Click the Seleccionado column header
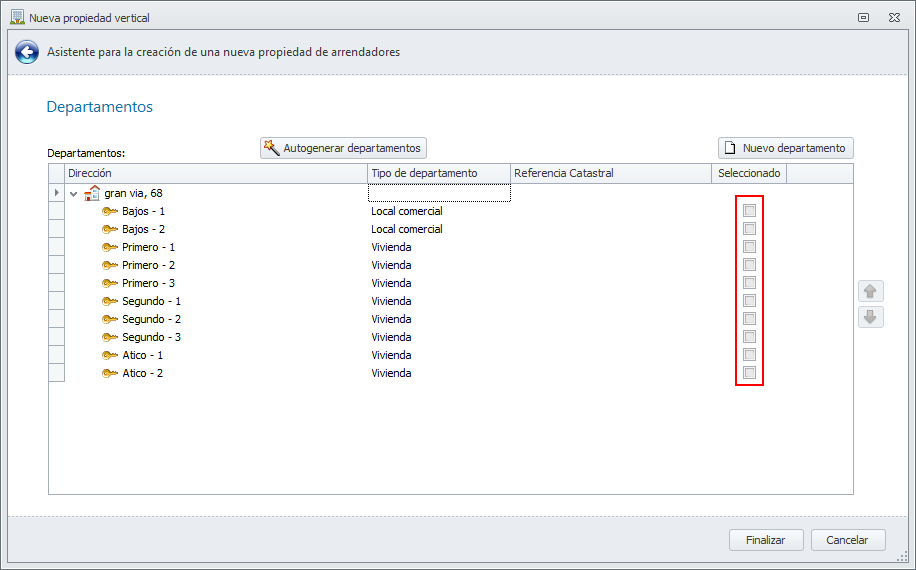 (749, 173)
